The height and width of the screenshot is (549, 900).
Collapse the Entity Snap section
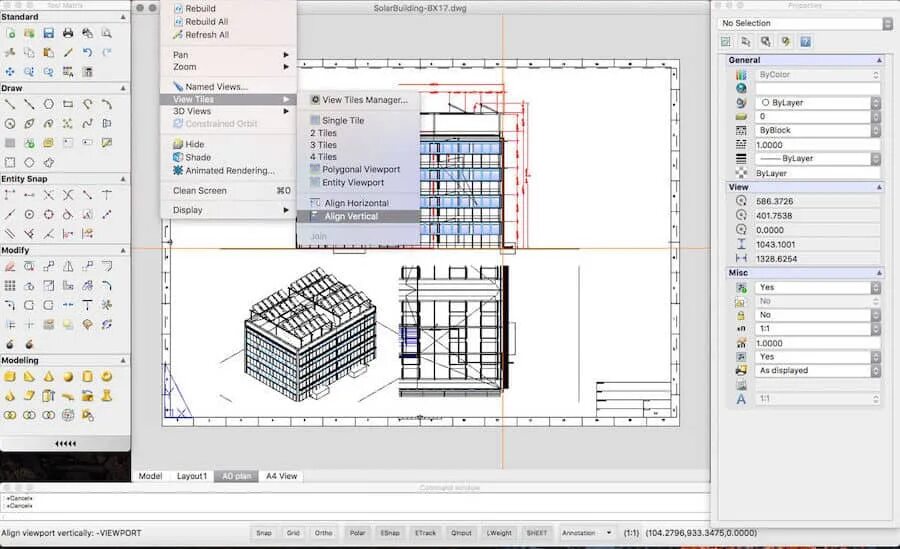(123, 179)
